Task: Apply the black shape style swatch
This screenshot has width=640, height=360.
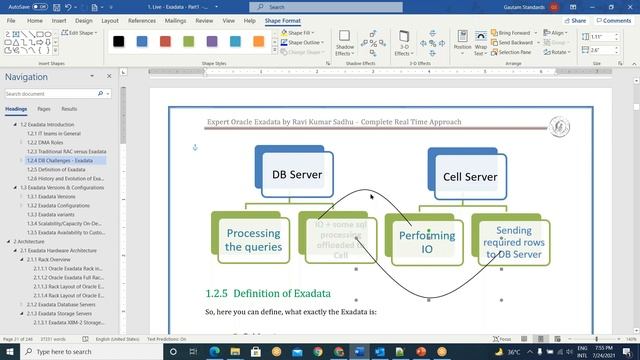Action: coord(118,41)
